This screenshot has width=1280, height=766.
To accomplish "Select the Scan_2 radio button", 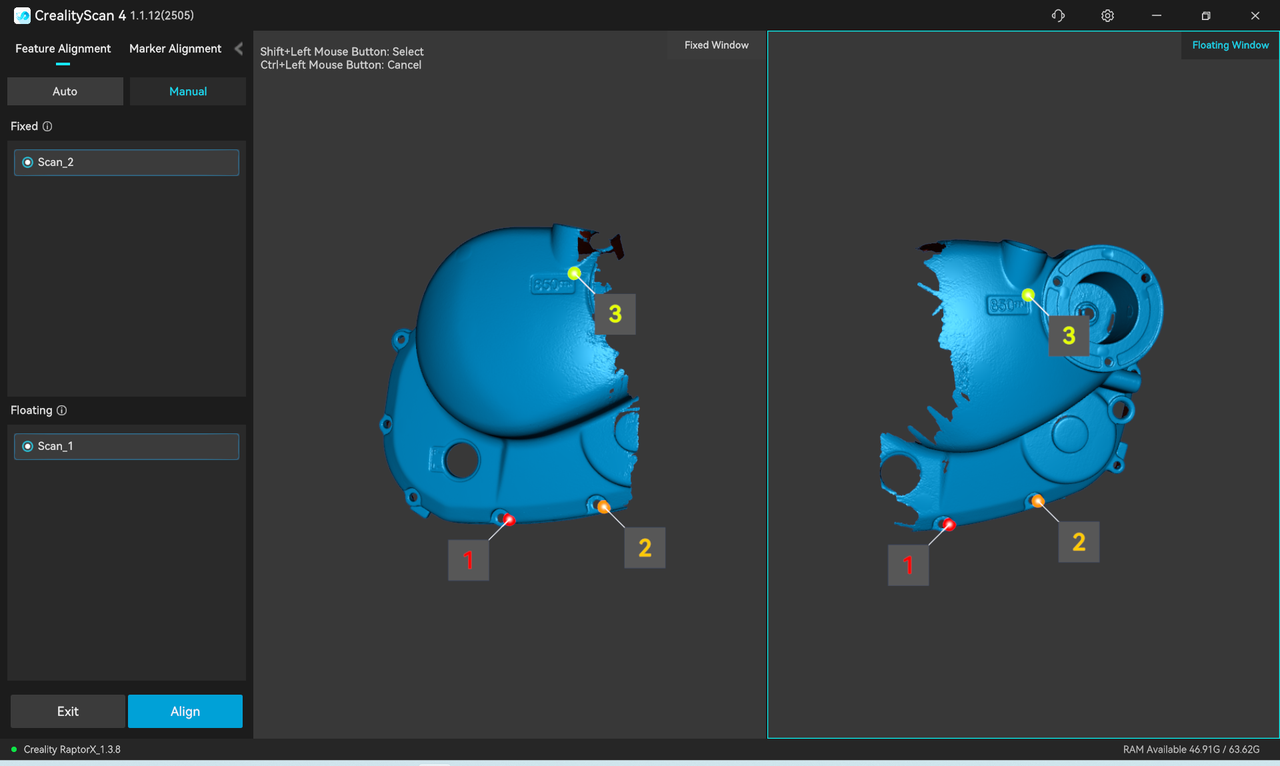I will pos(27,162).
